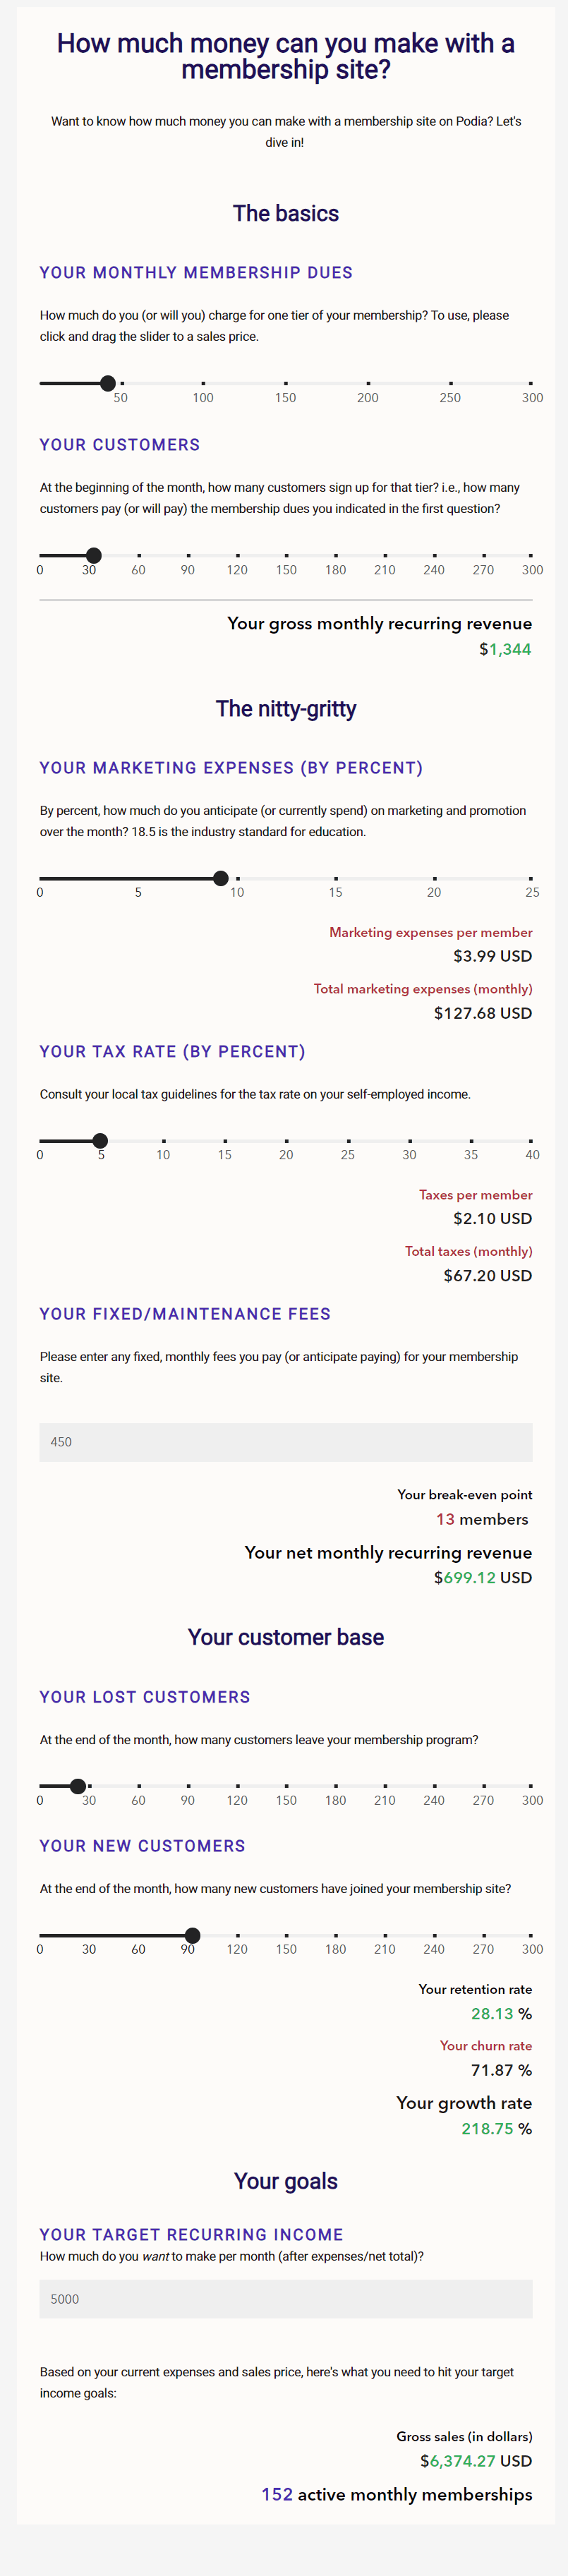The height and width of the screenshot is (2576, 568).
Task: Focus the target recurring income input field
Action: (285, 2299)
